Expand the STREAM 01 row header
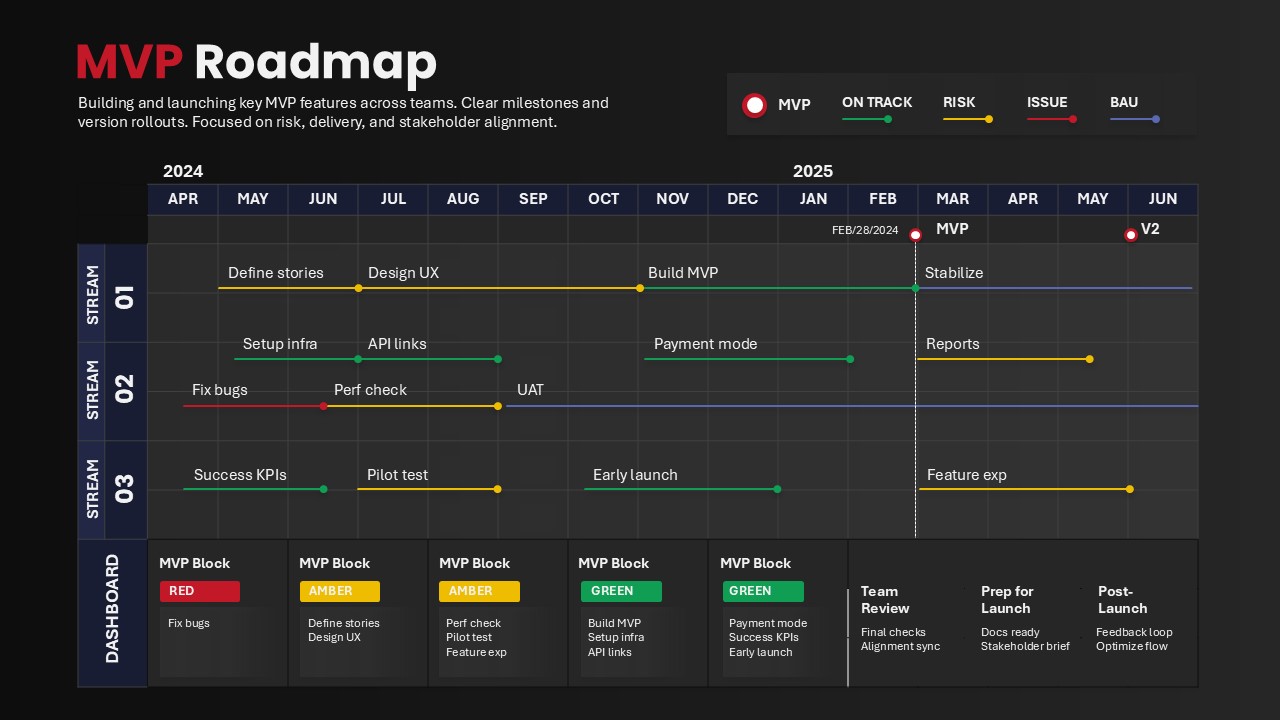 [111, 293]
